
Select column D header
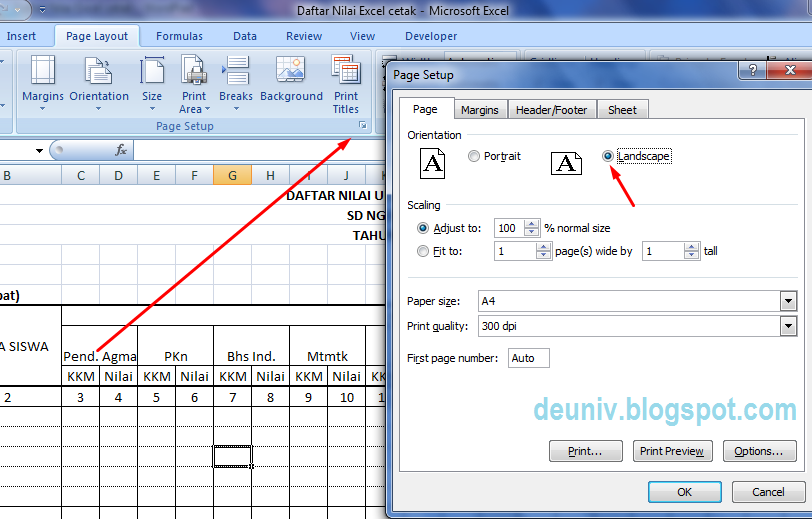[x=119, y=176]
